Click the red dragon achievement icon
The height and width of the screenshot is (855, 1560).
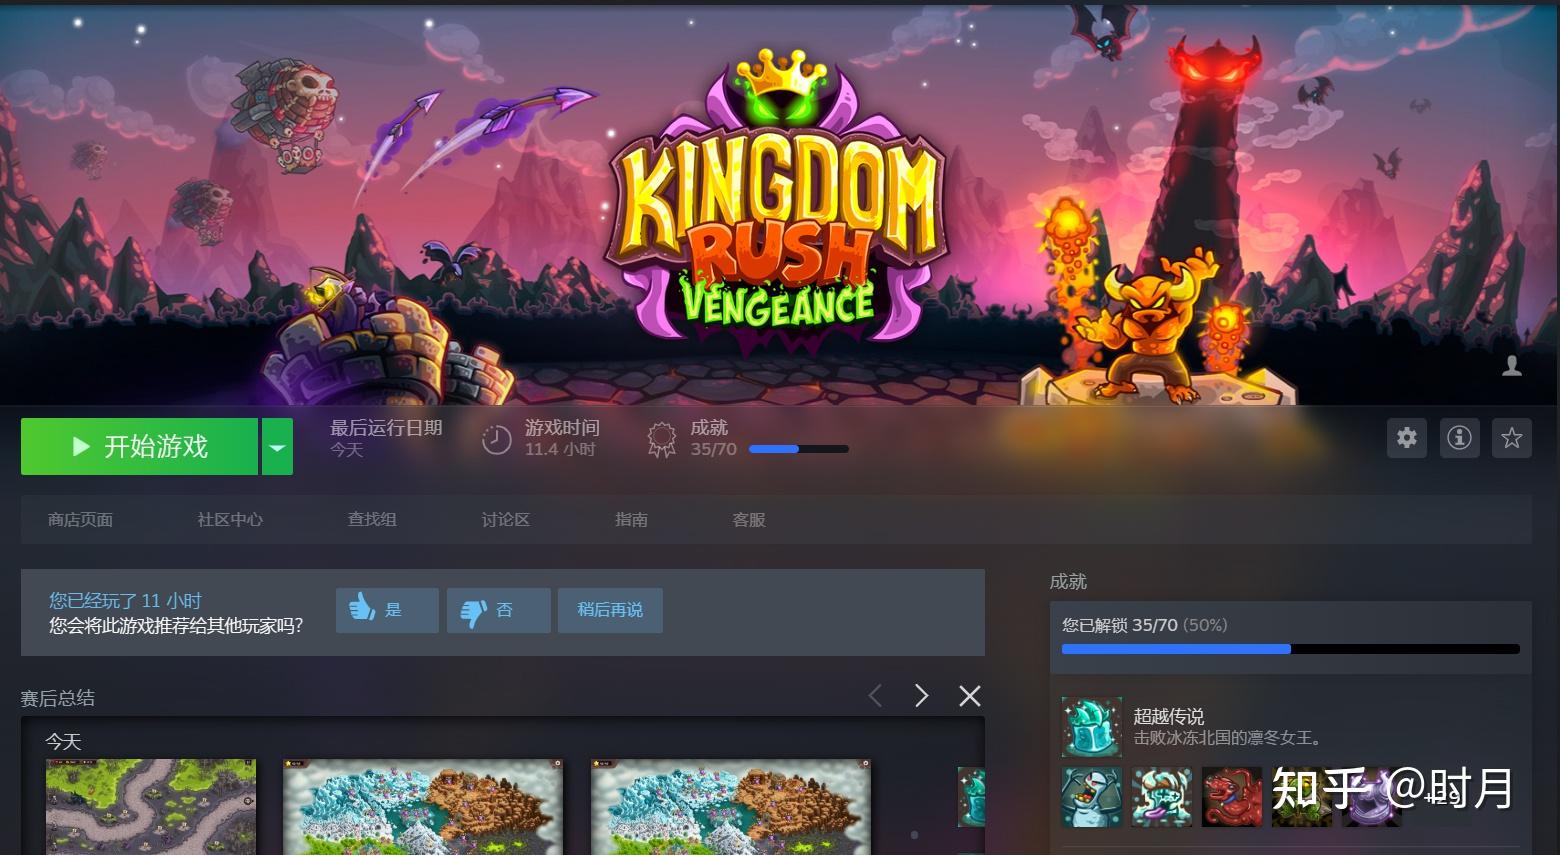(1232, 797)
